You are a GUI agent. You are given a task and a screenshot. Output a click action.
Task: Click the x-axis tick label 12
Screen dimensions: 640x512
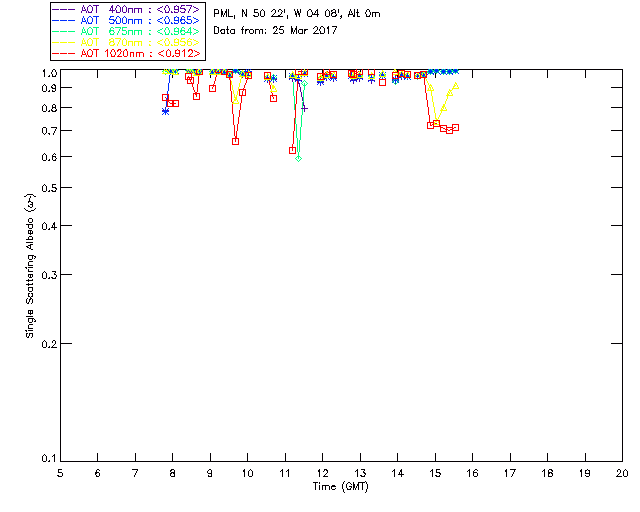point(322,473)
